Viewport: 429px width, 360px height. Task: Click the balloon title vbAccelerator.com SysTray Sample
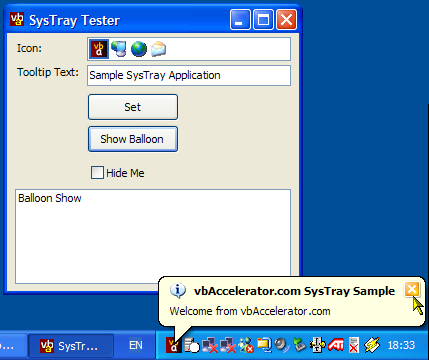pos(294,291)
